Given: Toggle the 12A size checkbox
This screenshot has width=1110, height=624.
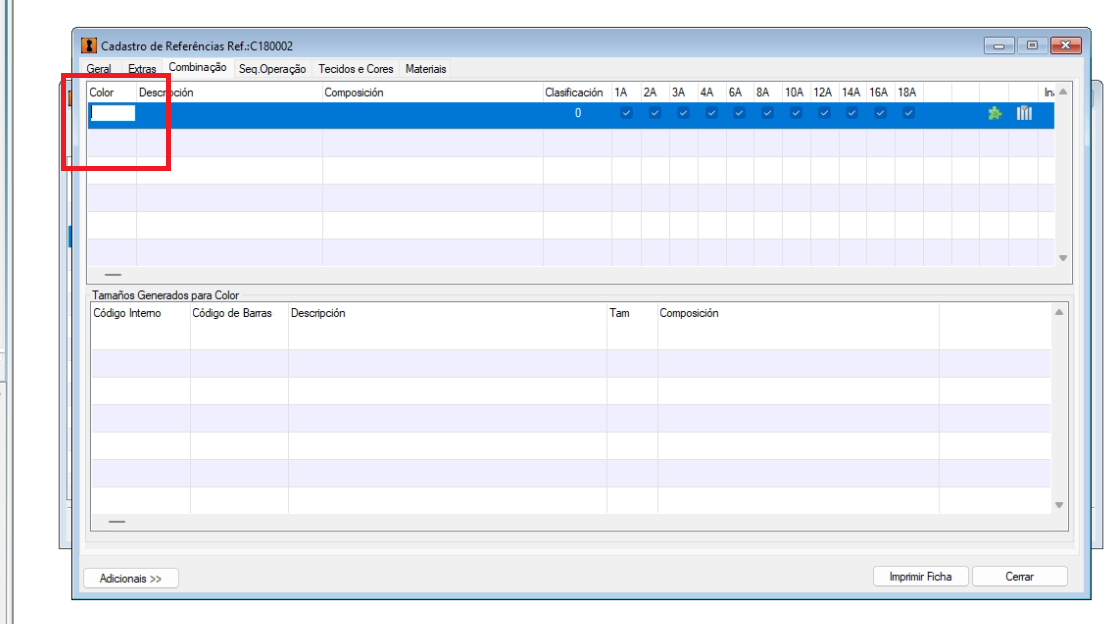Looking at the screenshot, I should (x=824, y=113).
